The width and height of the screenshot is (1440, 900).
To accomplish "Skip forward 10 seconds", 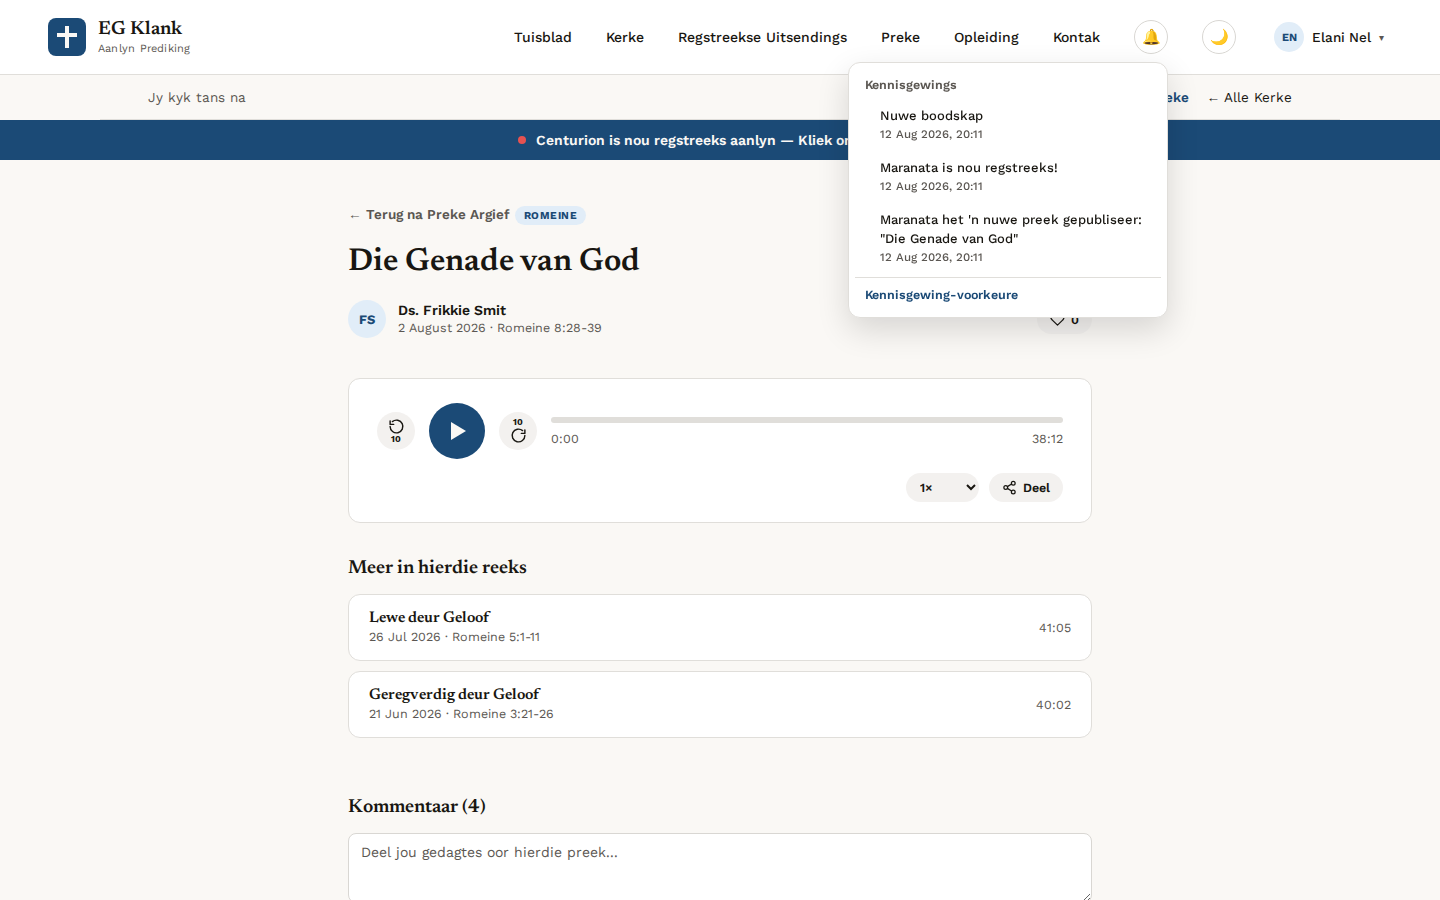I will tap(518, 431).
